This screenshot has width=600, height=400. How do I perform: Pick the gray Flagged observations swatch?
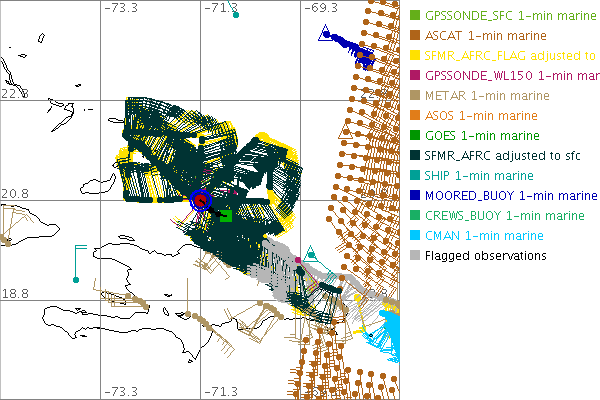[x=415, y=255]
